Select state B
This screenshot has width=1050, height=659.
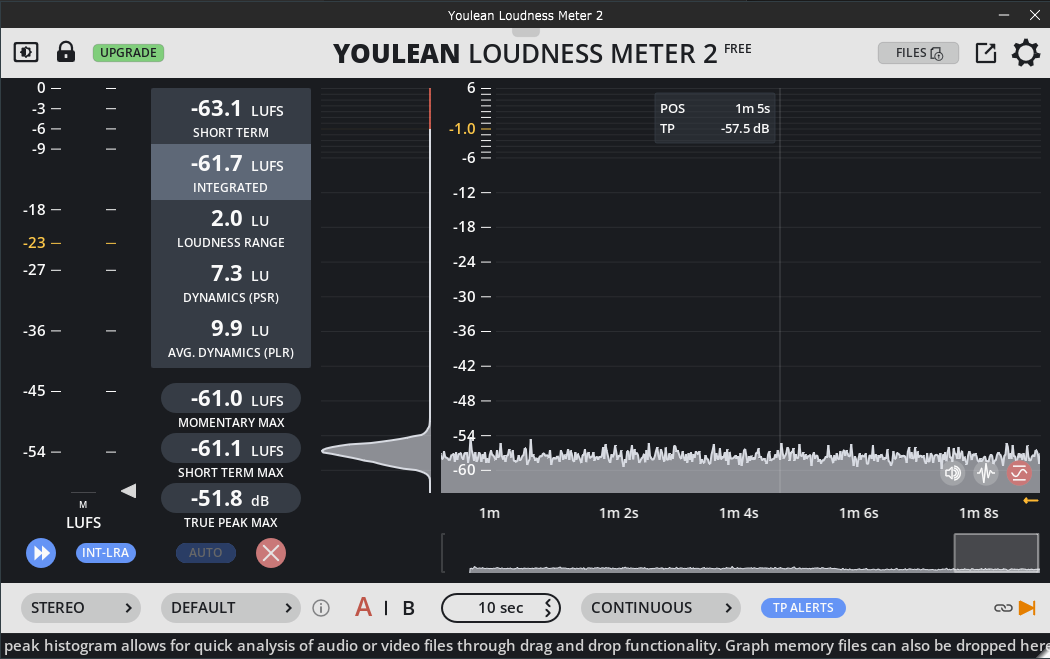pos(408,608)
